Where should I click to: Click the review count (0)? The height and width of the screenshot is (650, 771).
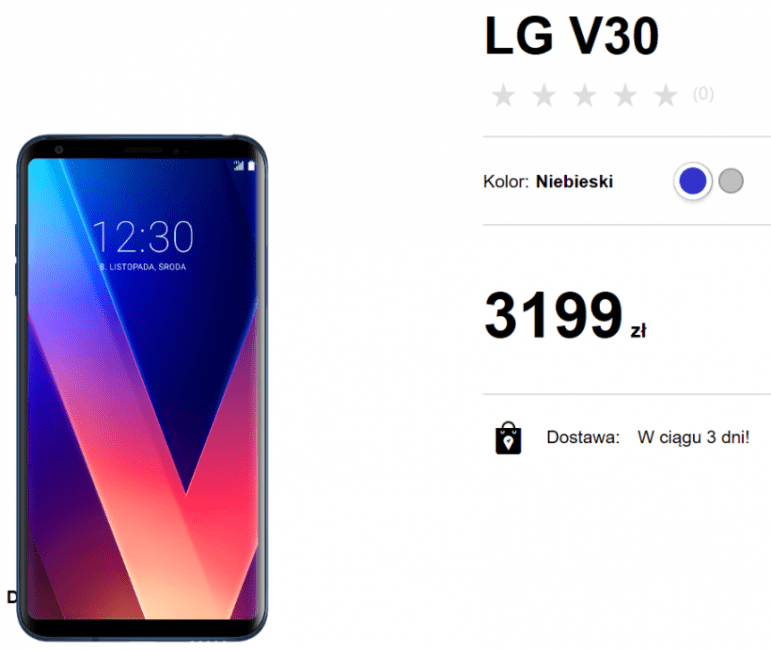[x=703, y=93]
